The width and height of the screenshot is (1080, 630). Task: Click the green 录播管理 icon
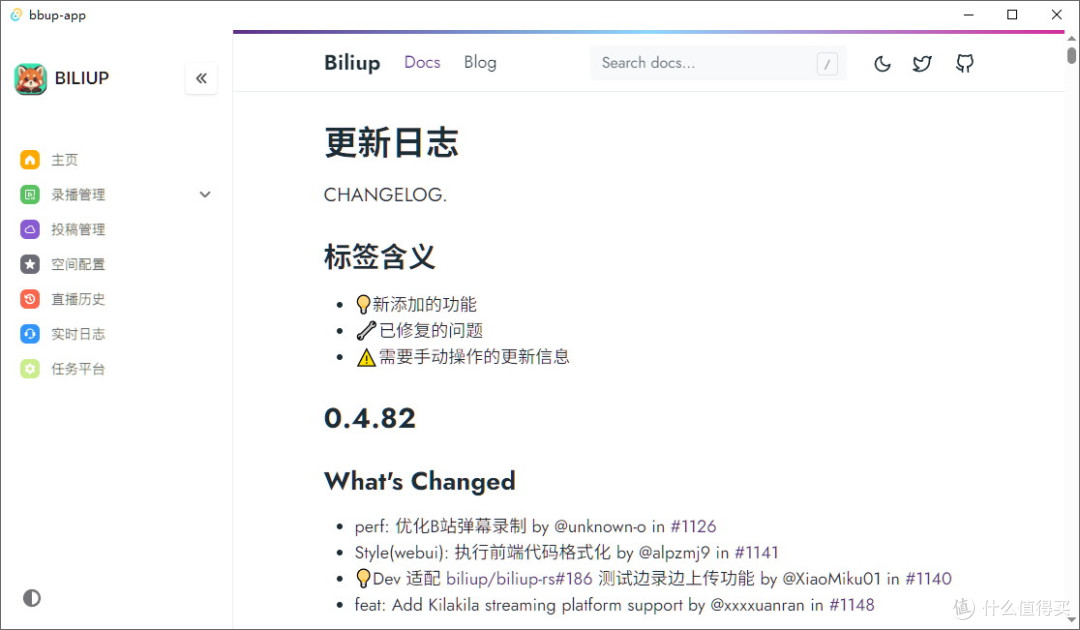coord(30,195)
